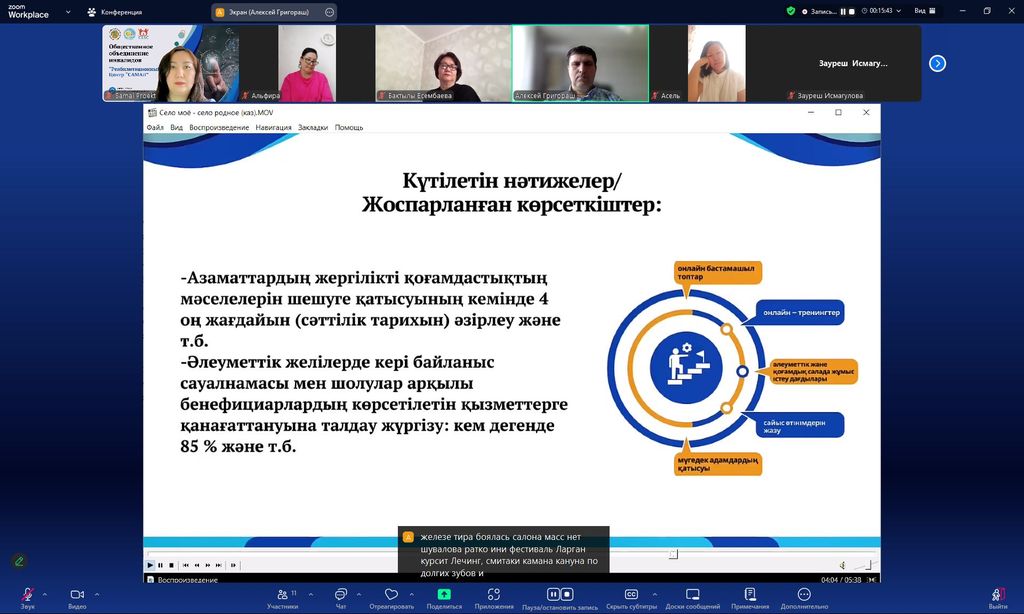Open the Воспроизведение menu in player
This screenshot has height=614, width=1024.
click(219, 128)
